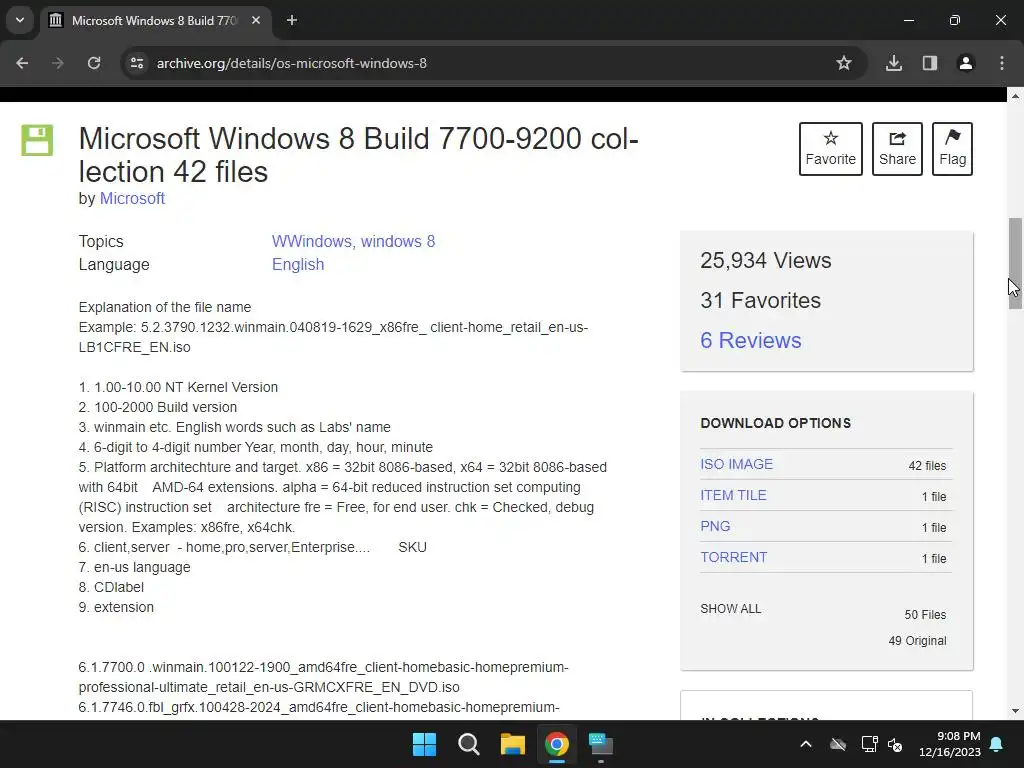This screenshot has width=1024, height=768.
Task: Open the WWindows topic link
Action: (x=313, y=242)
